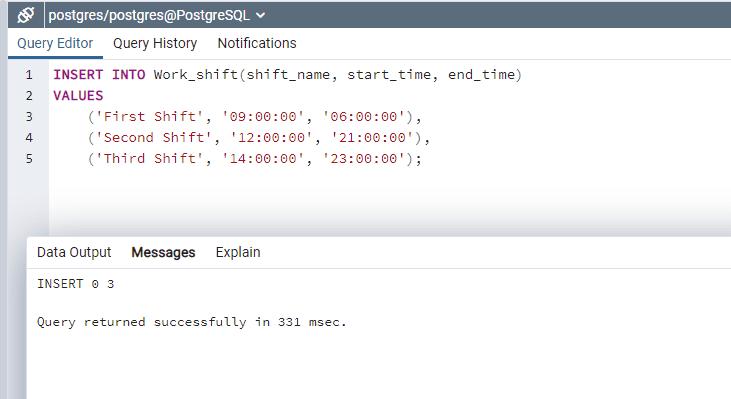Click the 'Second Shift' string value
Image resolution: width=731 pixels, height=399 pixels.
point(154,138)
